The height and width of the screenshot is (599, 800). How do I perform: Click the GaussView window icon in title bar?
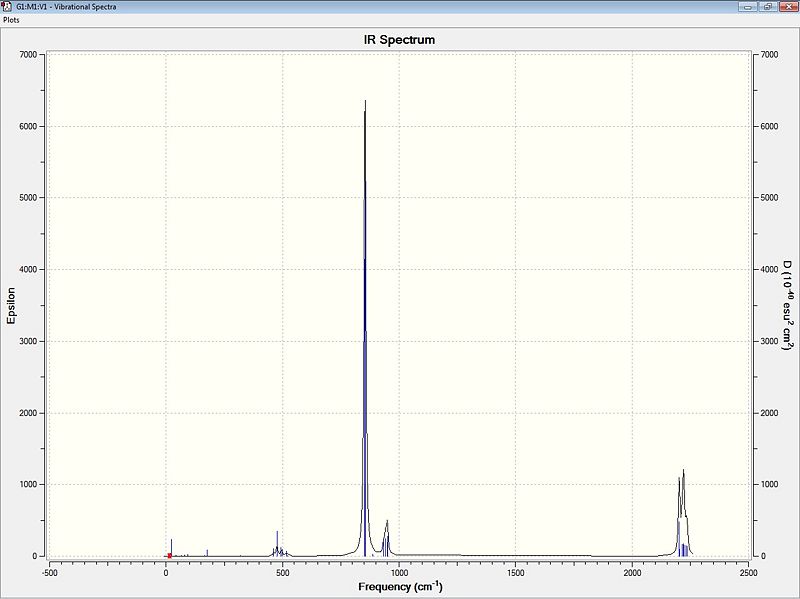6,7
